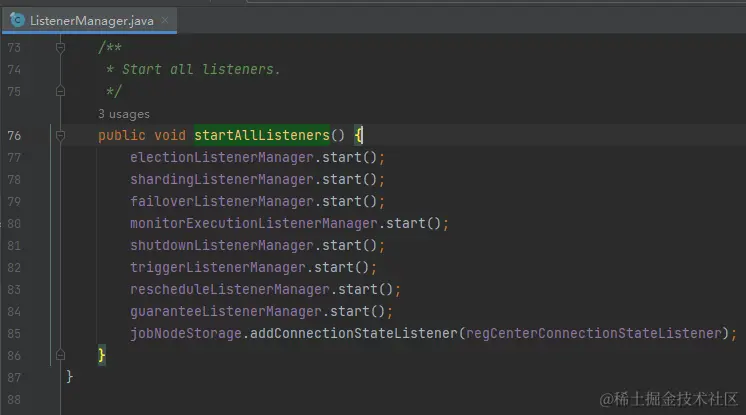Click line number 80 in the gutter
The image size is (746, 415).
pos(14,223)
